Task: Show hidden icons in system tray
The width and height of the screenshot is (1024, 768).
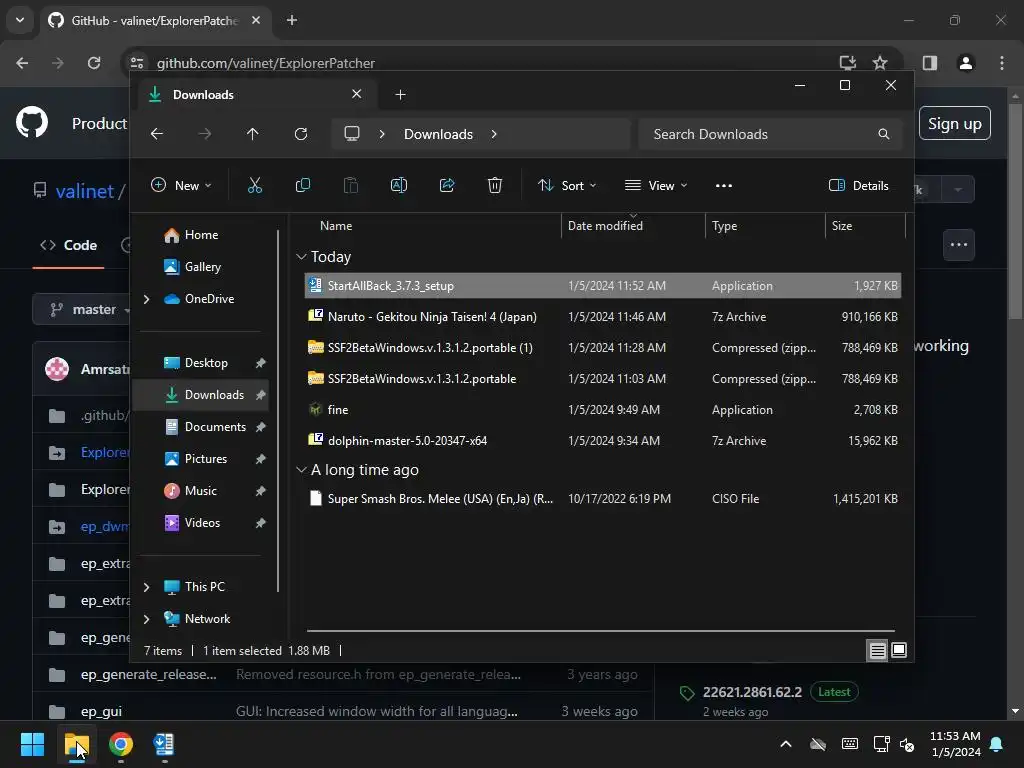Action: click(786, 744)
